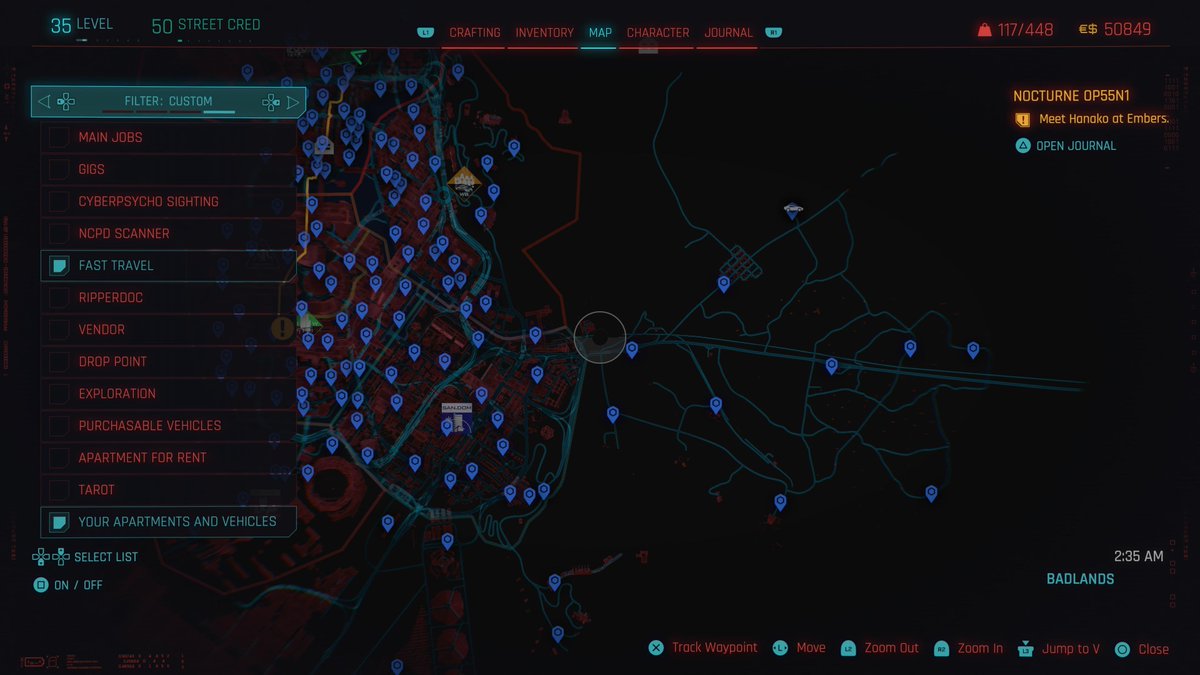This screenshot has width=1200, height=675.
Task: Enable the Vendor filter checkbox
Action: [59, 329]
